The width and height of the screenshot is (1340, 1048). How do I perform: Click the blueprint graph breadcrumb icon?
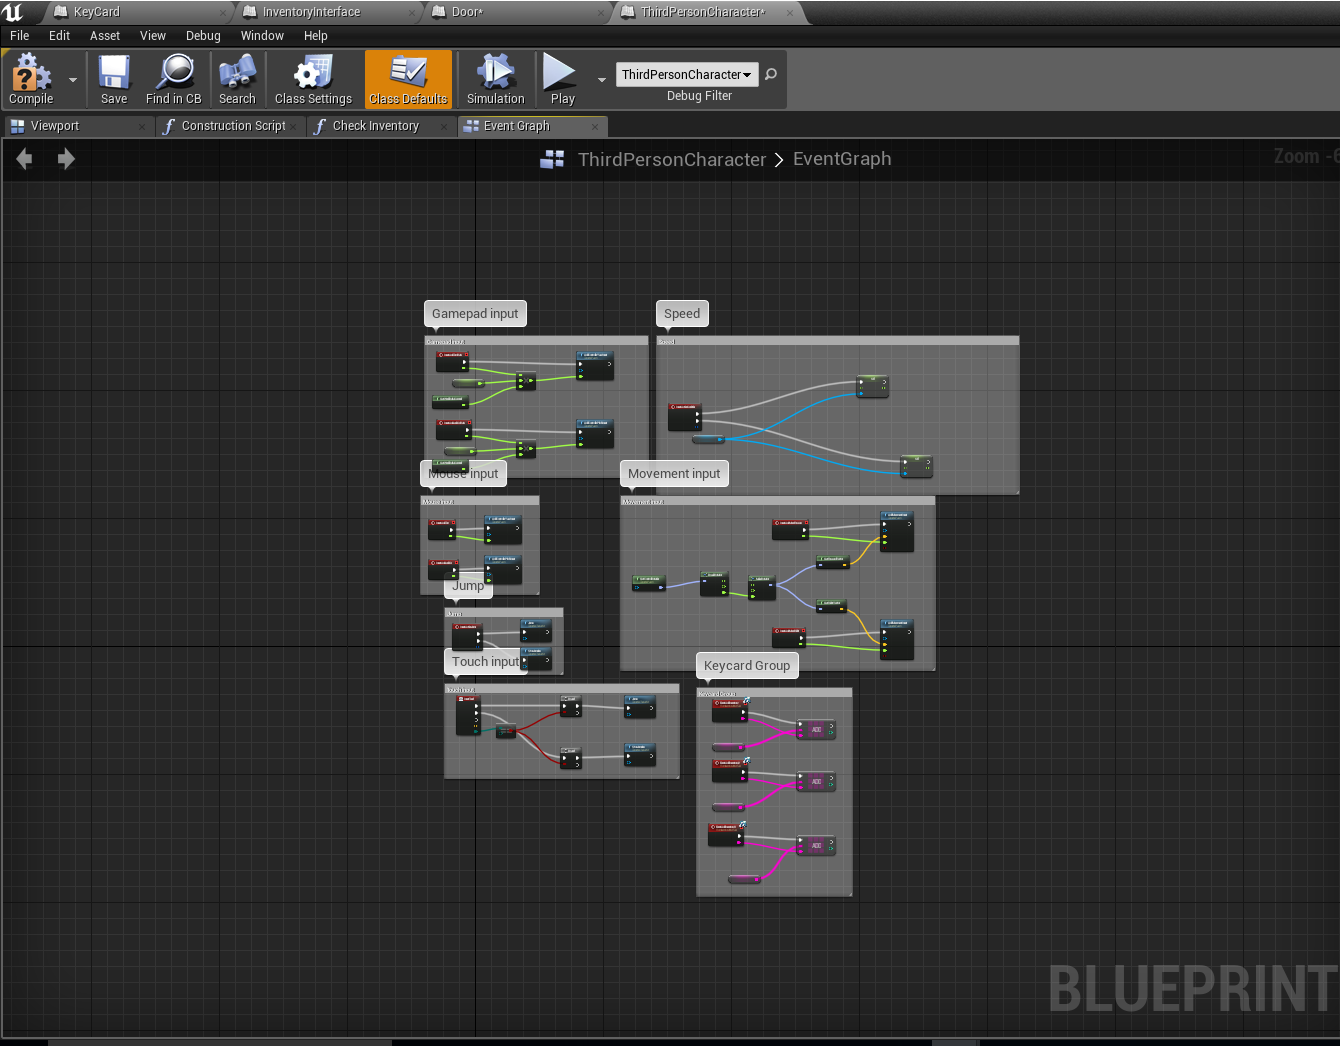[x=552, y=159]
